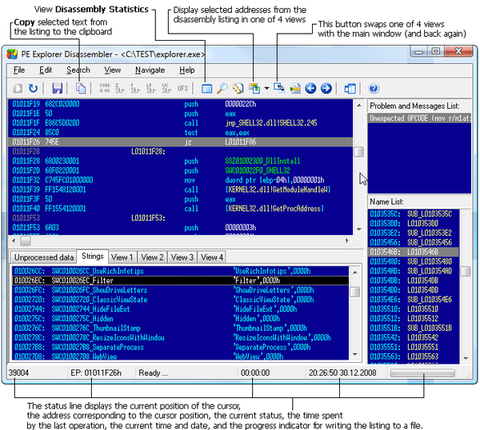Toggle the panel layout toolbar icon

350,89
